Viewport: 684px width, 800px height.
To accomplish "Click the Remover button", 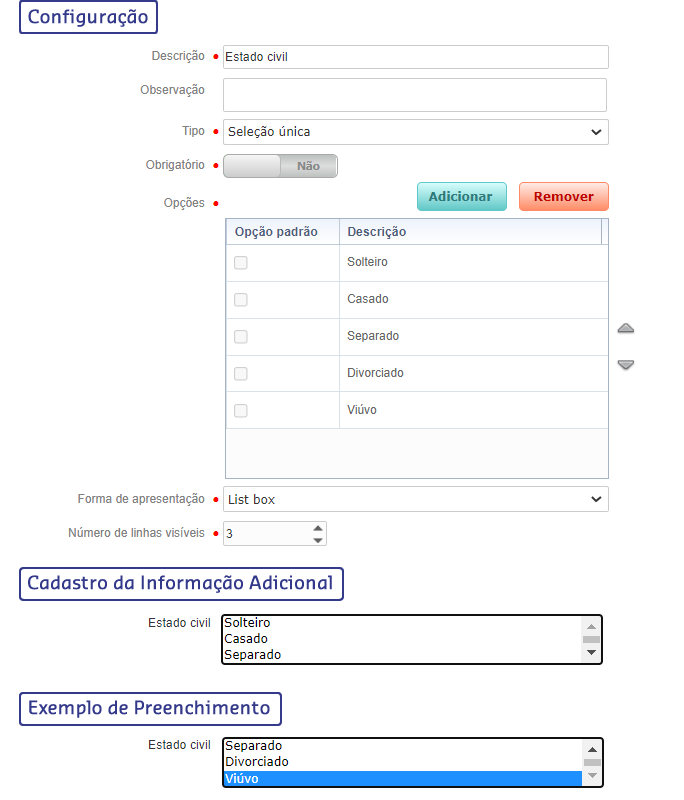I will pos(563,197).
